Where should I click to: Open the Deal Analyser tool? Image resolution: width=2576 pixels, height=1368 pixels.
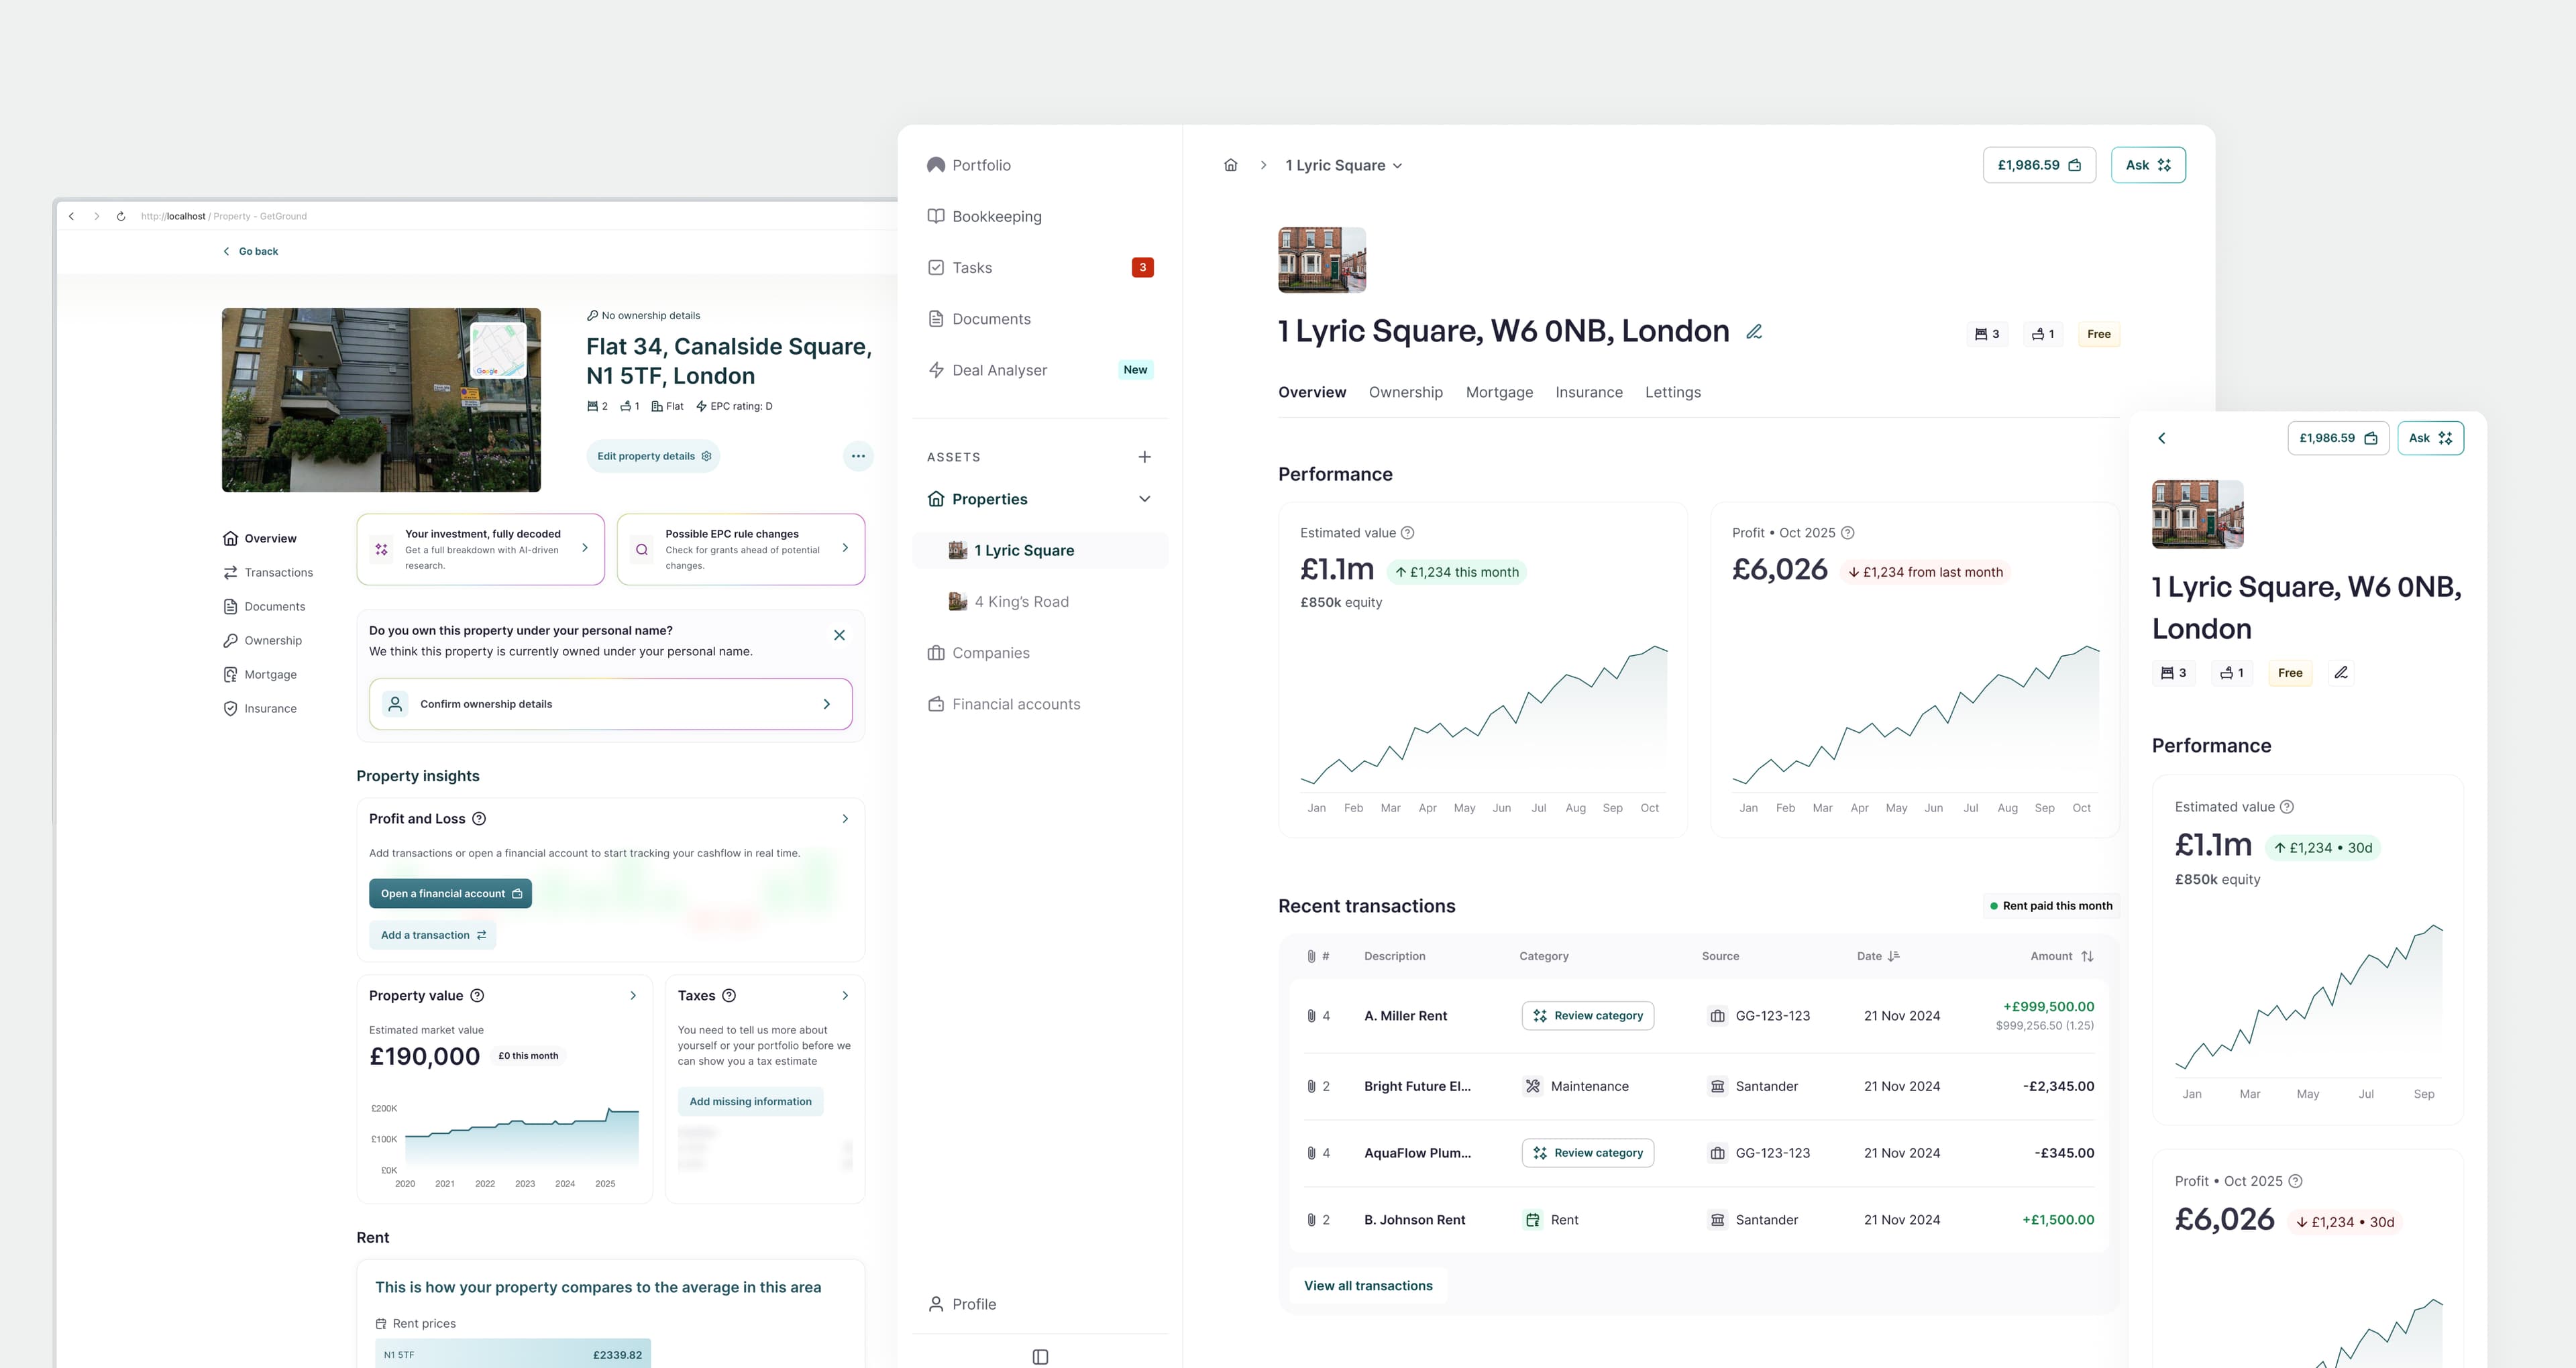999,369
